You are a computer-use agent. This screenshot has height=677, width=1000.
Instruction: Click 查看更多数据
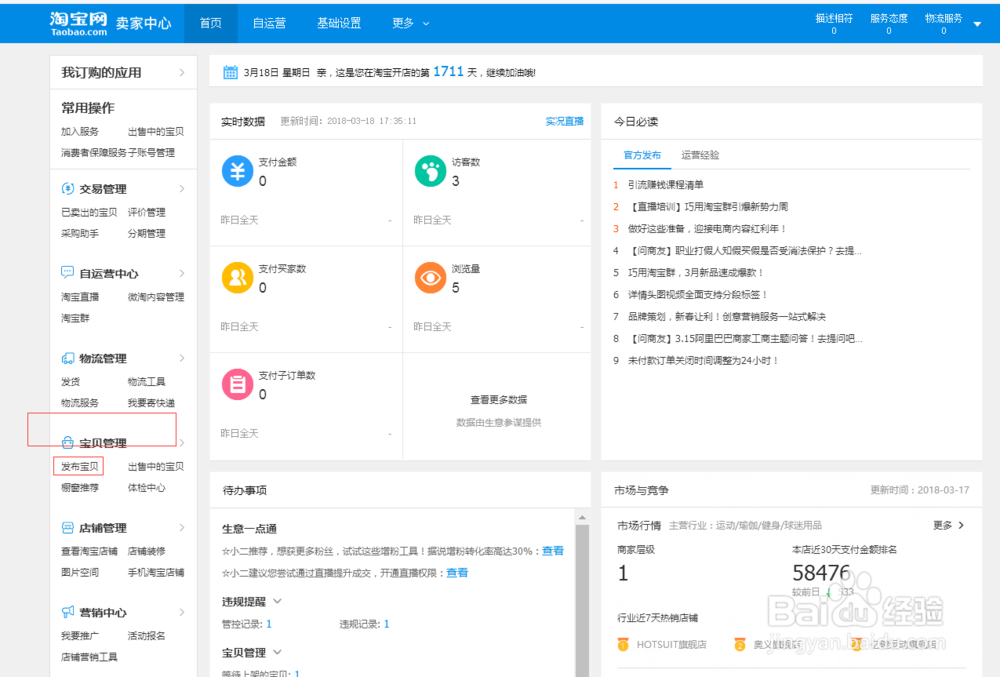click(499, 400)
